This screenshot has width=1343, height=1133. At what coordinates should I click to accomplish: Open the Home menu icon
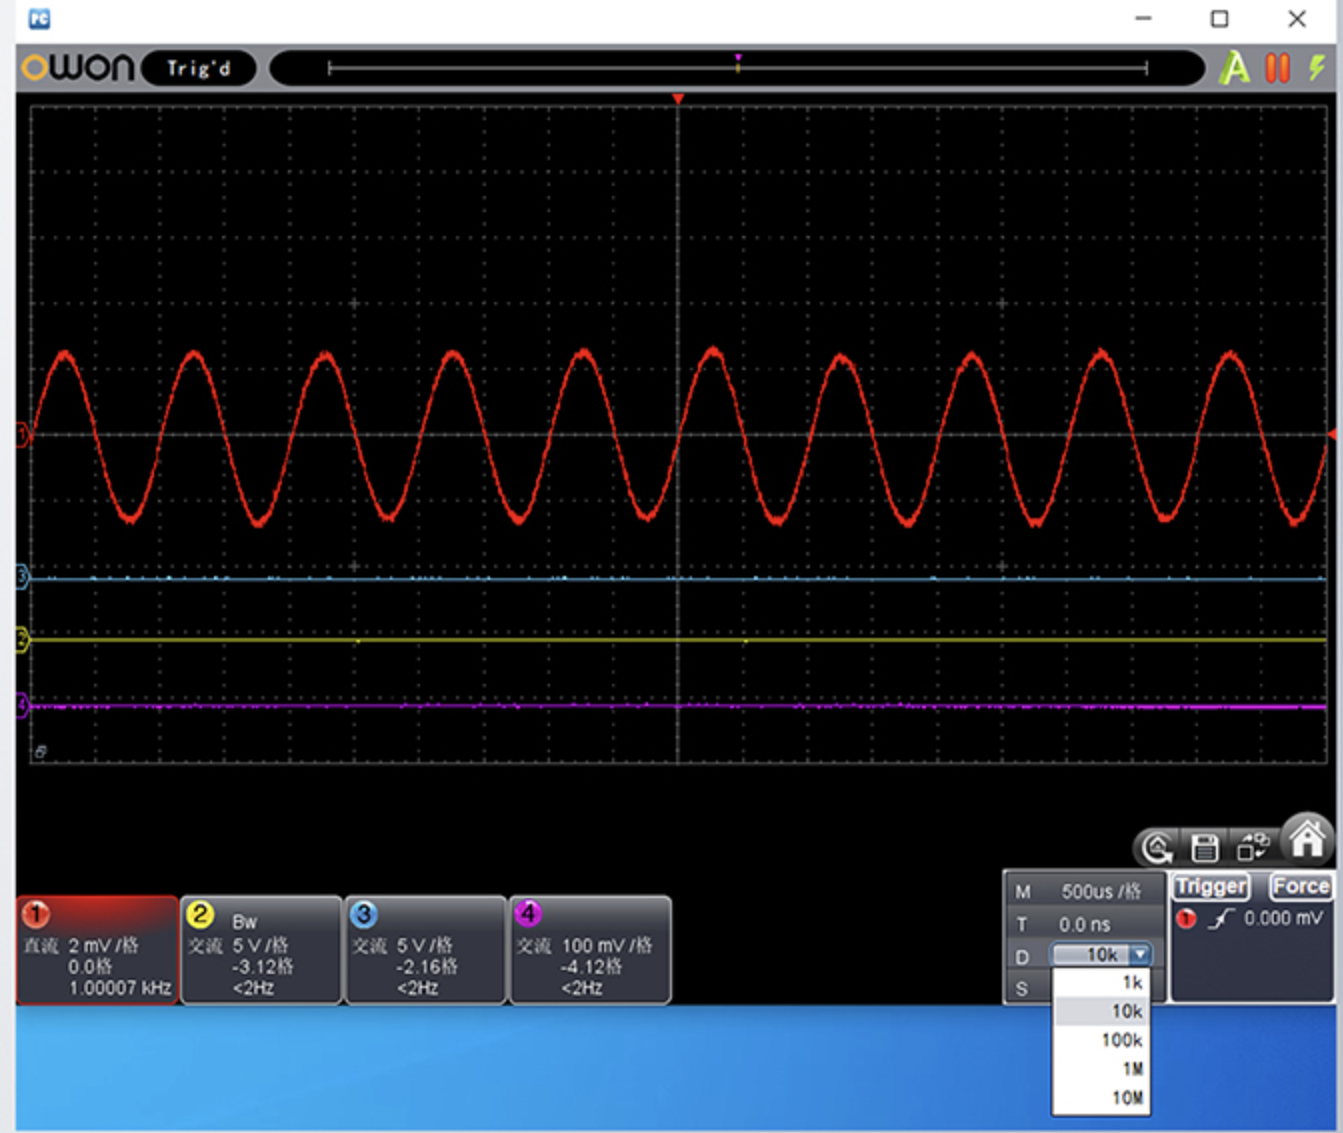(1307, 839)
